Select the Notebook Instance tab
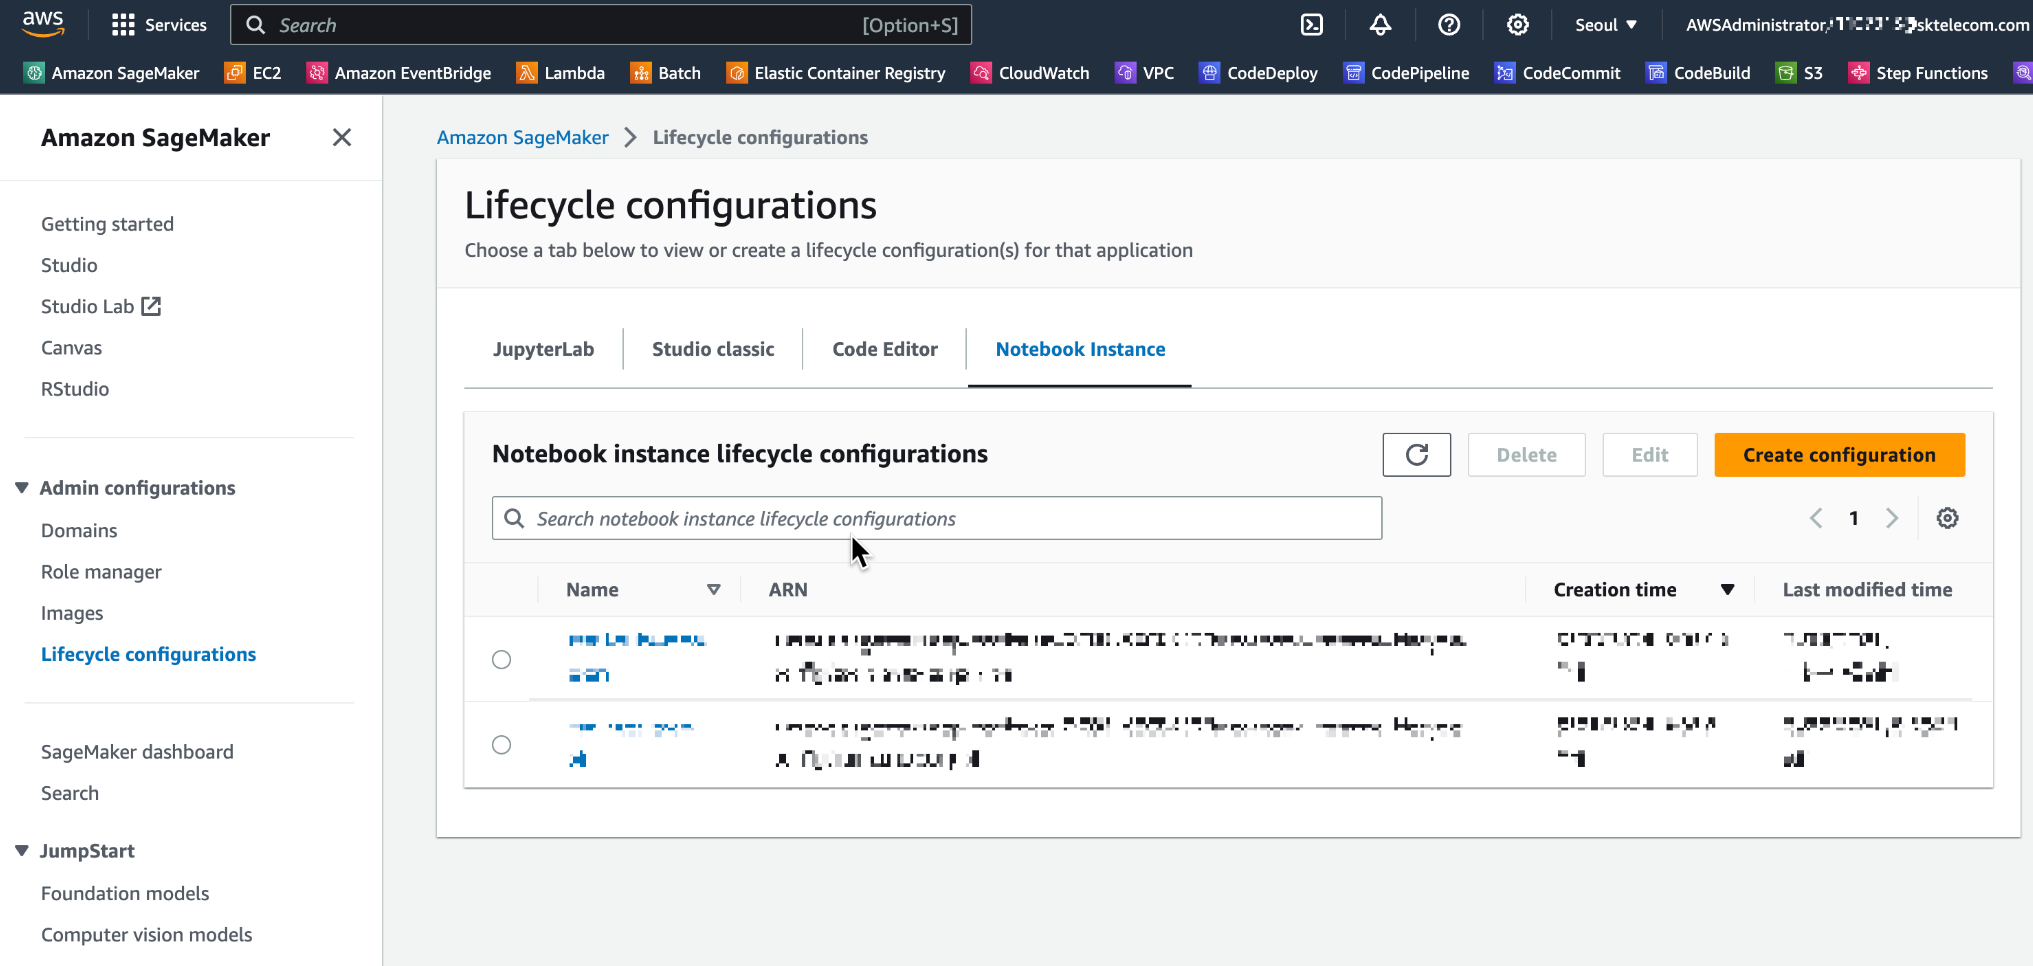The image size is (2033, 966). (x=1080, y=349)
